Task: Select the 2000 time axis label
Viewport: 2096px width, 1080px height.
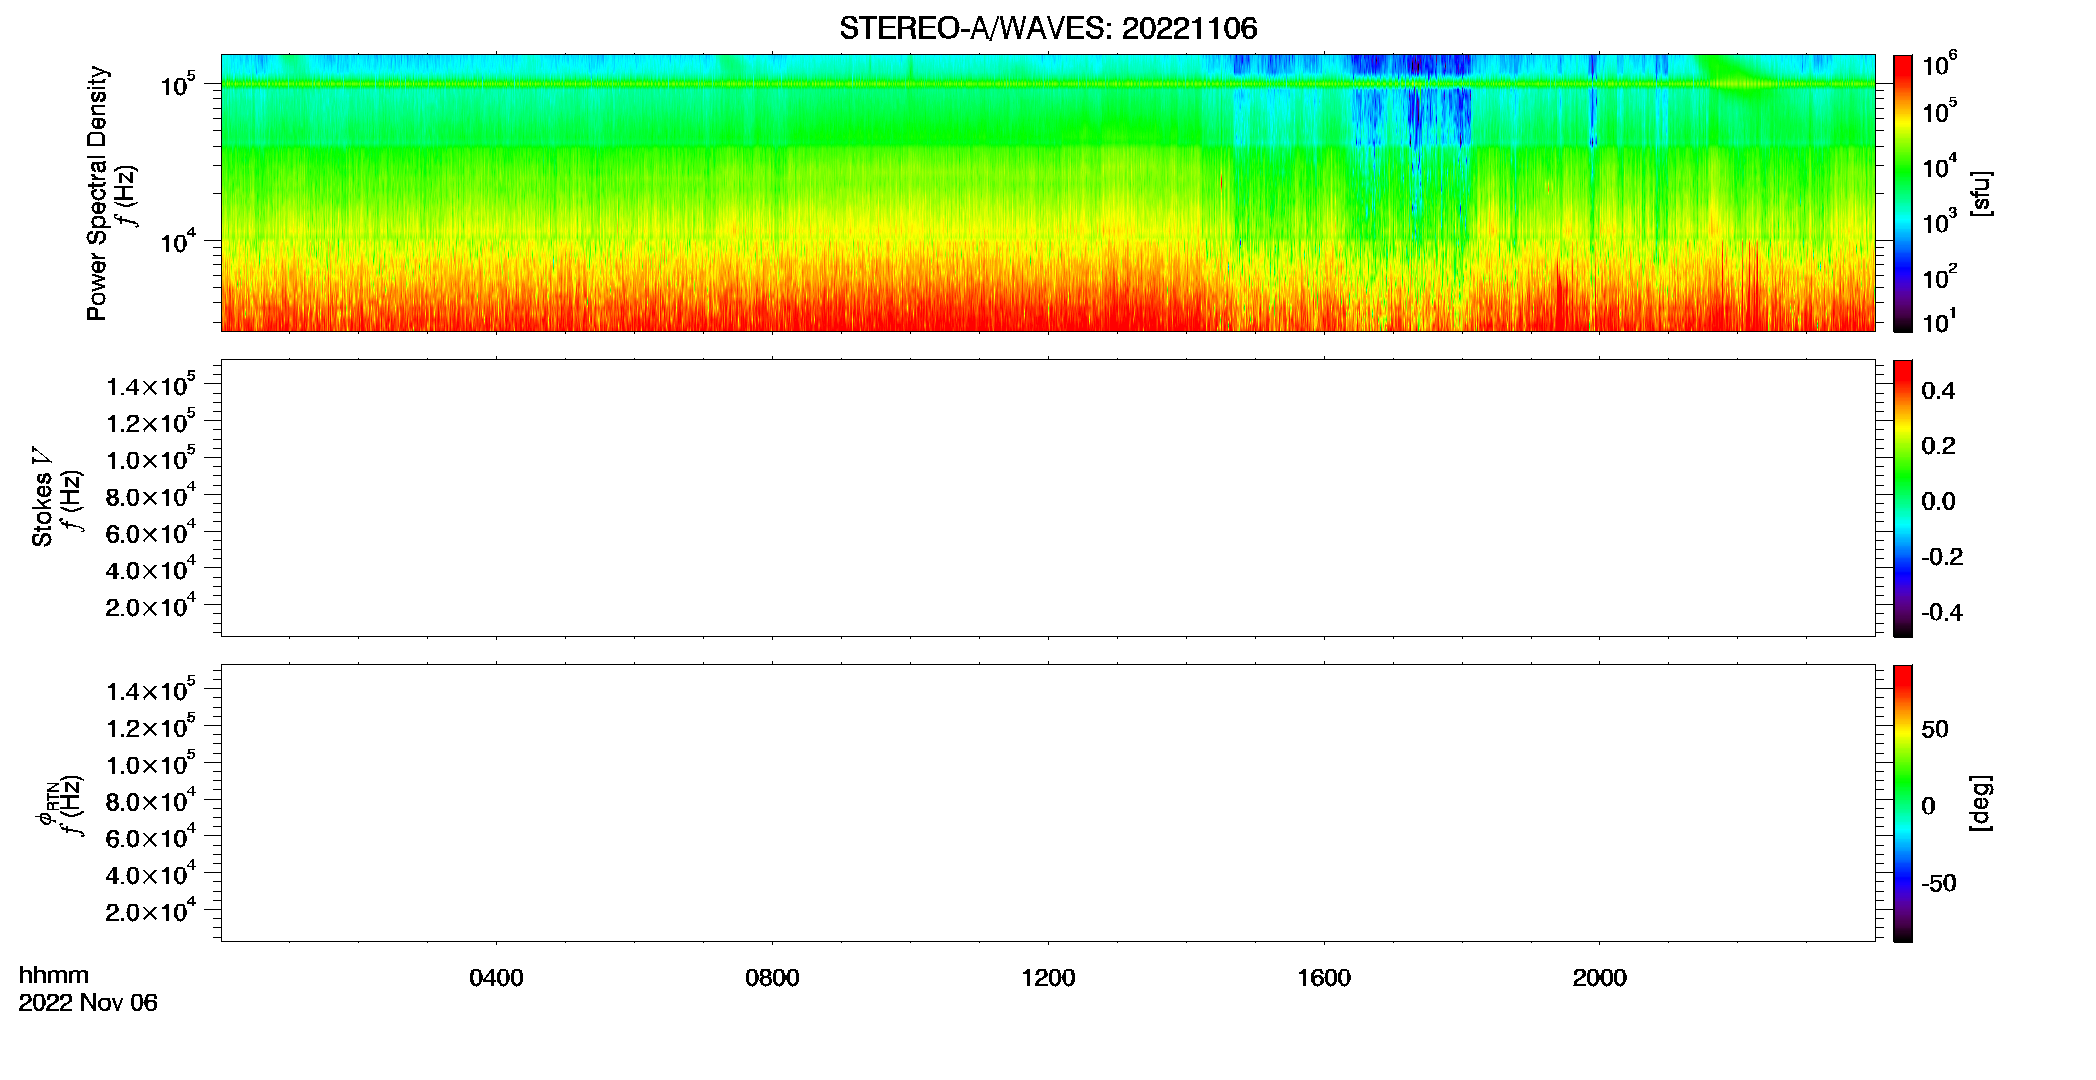Action: 1599,978
